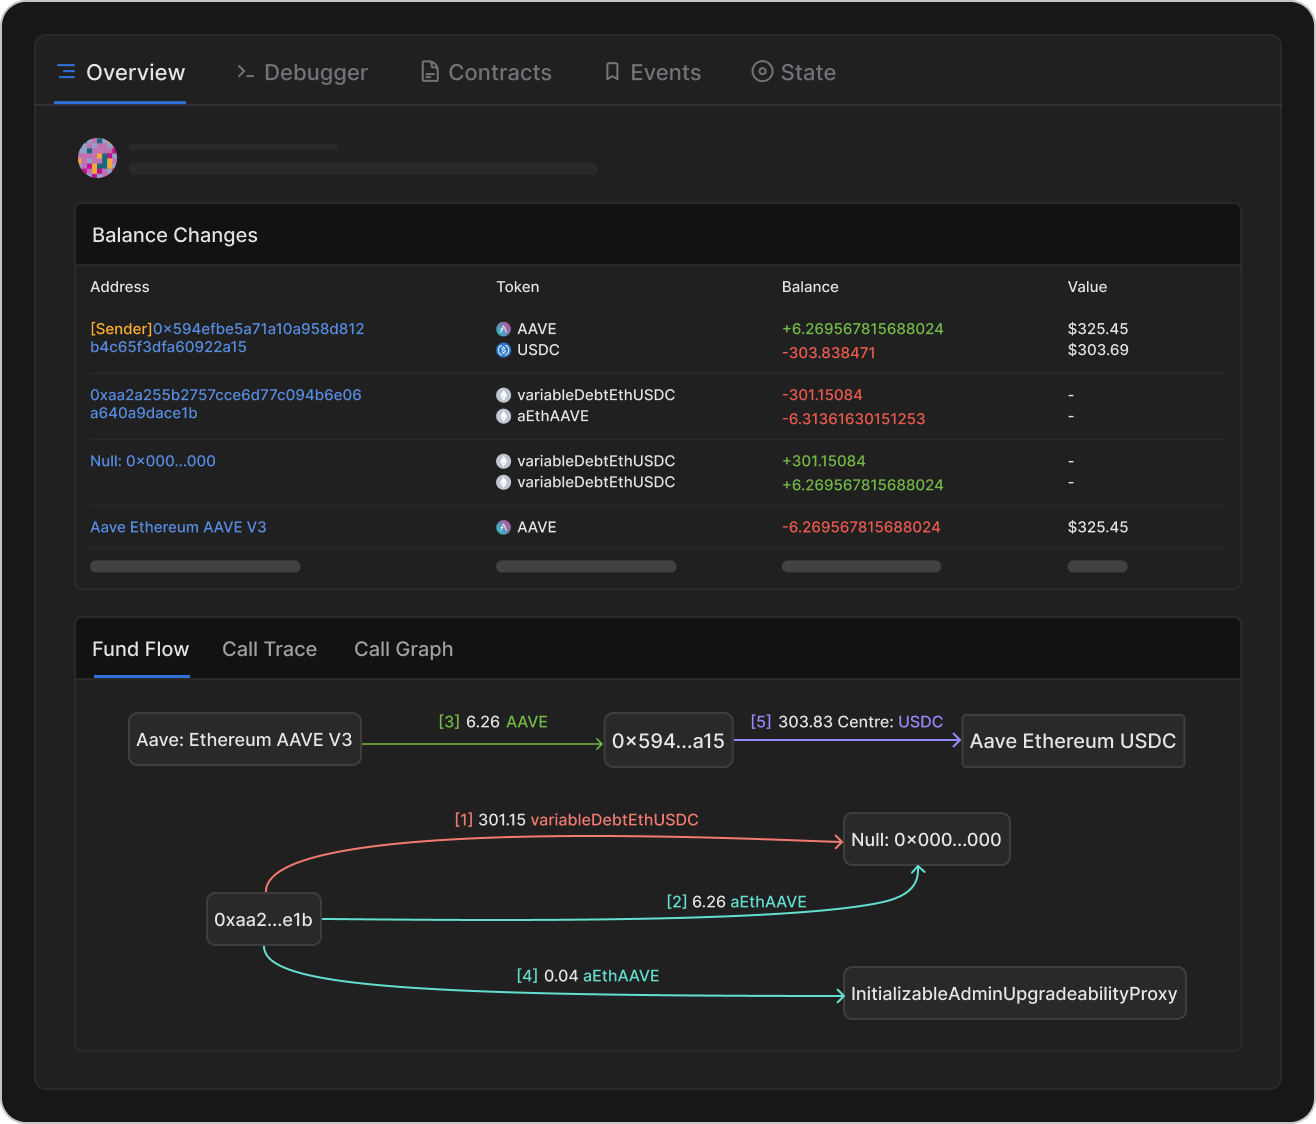Select the Call Trace tab
The image size is (1316, 1124).
point(269,649)
